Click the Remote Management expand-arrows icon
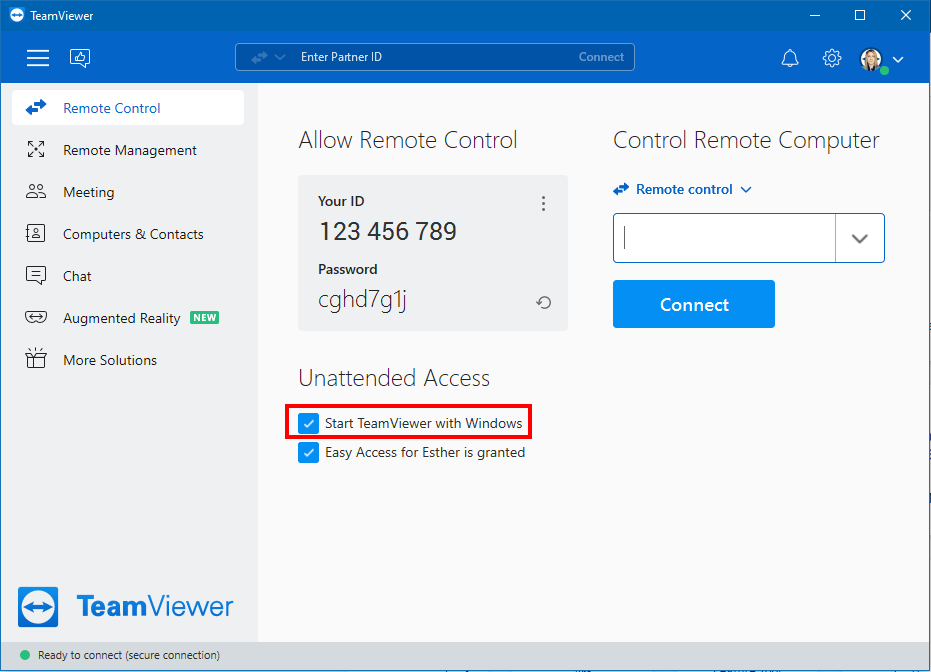Screen dimensions: 931x672 coord(36,149)
